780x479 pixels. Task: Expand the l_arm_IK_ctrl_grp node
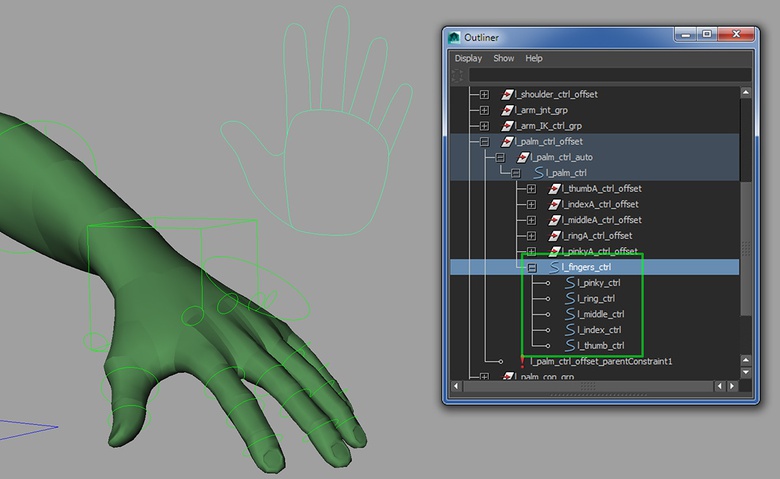pos(484,126)
